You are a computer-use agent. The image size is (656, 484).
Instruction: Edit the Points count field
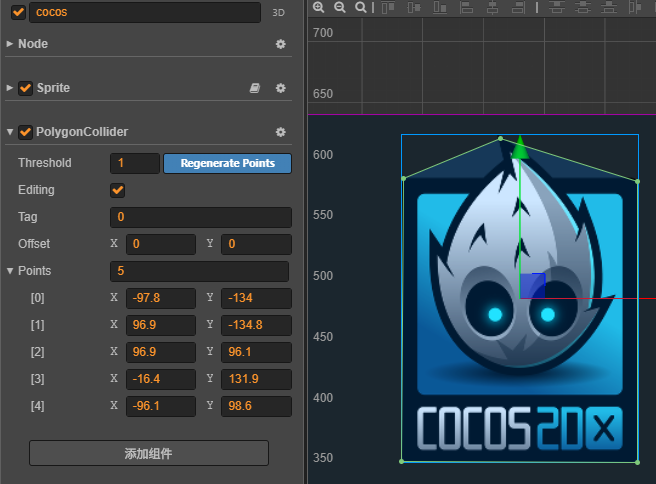point(199,271)
